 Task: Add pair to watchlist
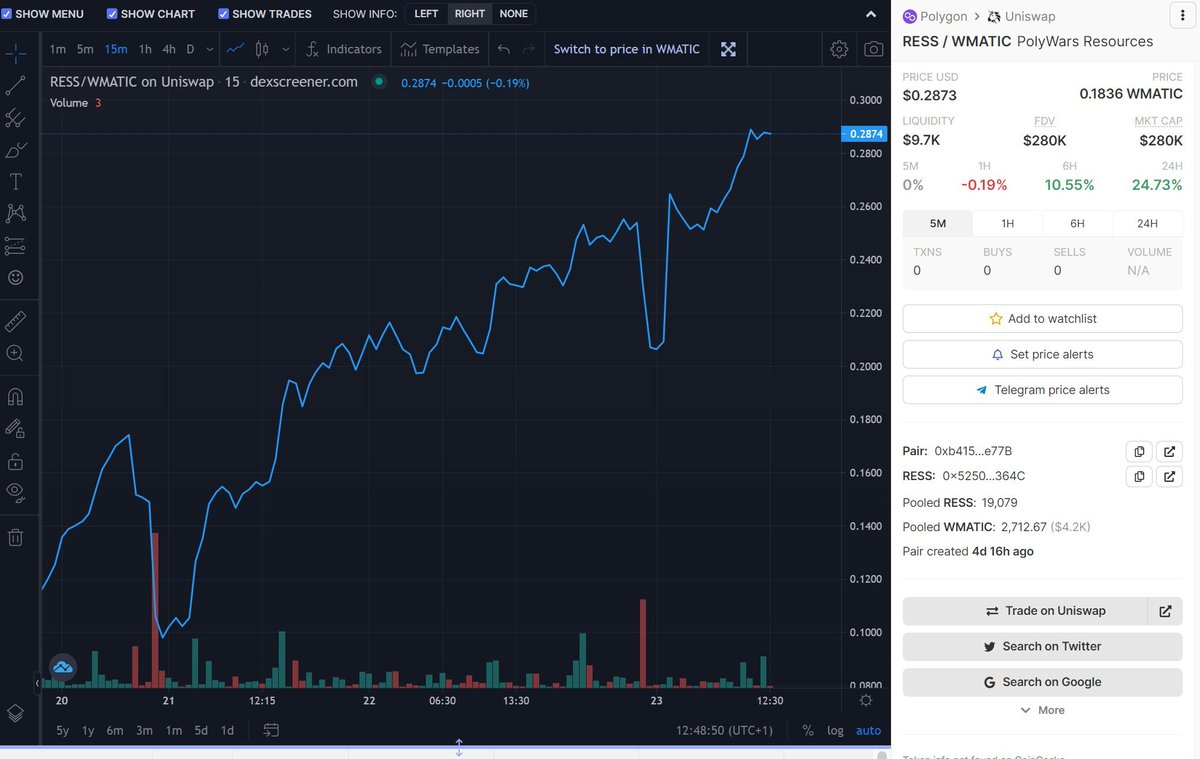click(x=1043, y=319)
